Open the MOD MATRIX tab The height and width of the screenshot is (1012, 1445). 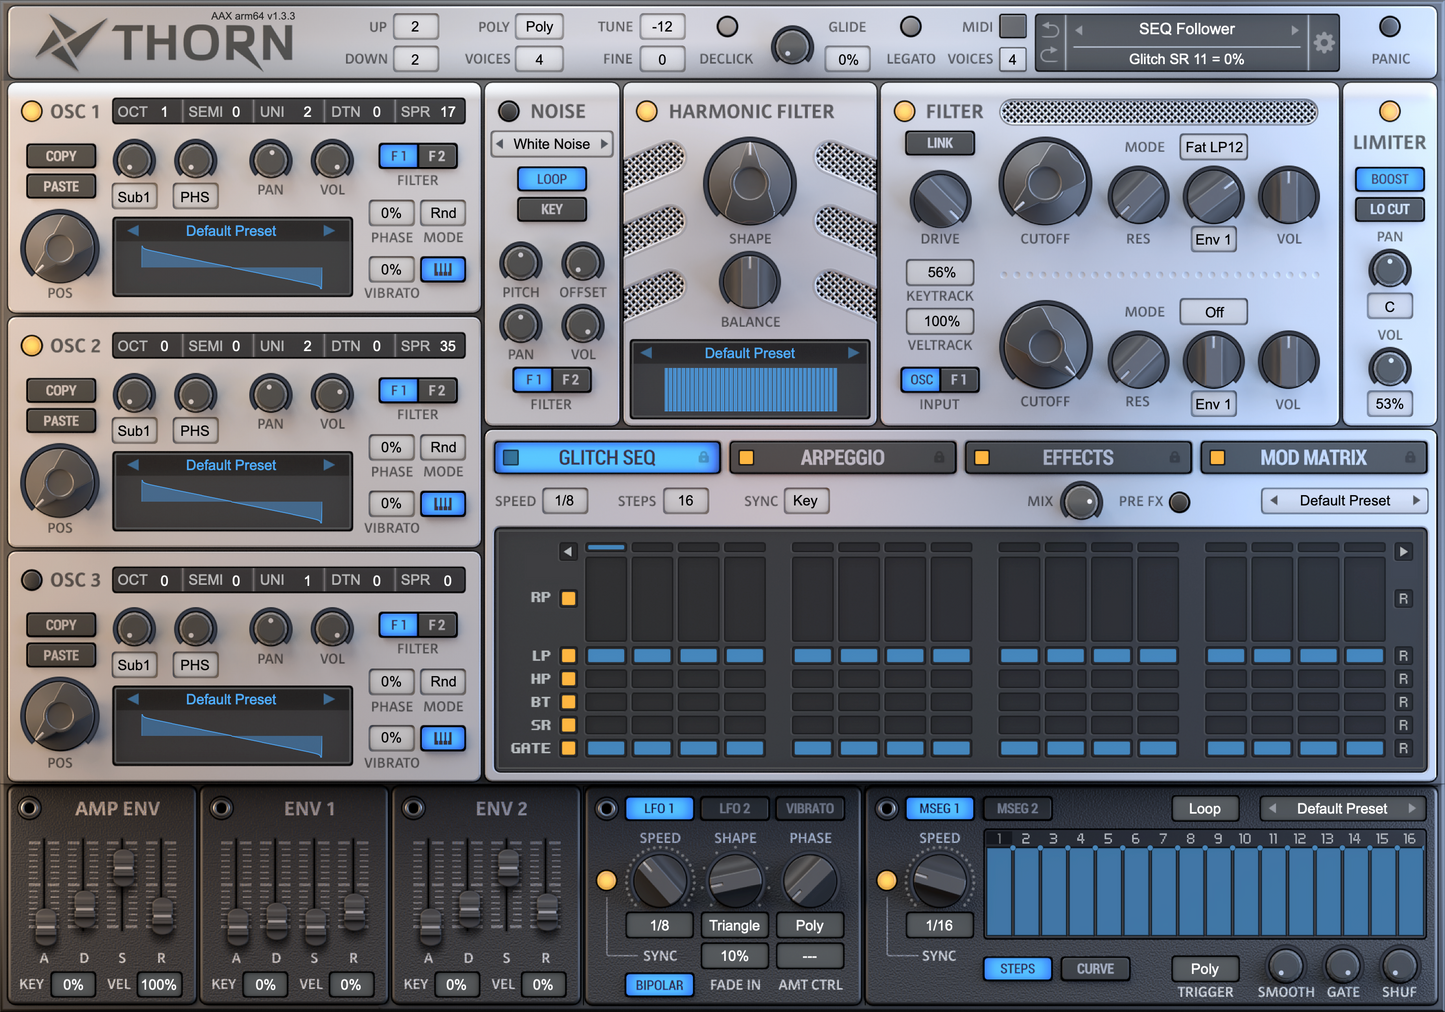[1312, 458]
